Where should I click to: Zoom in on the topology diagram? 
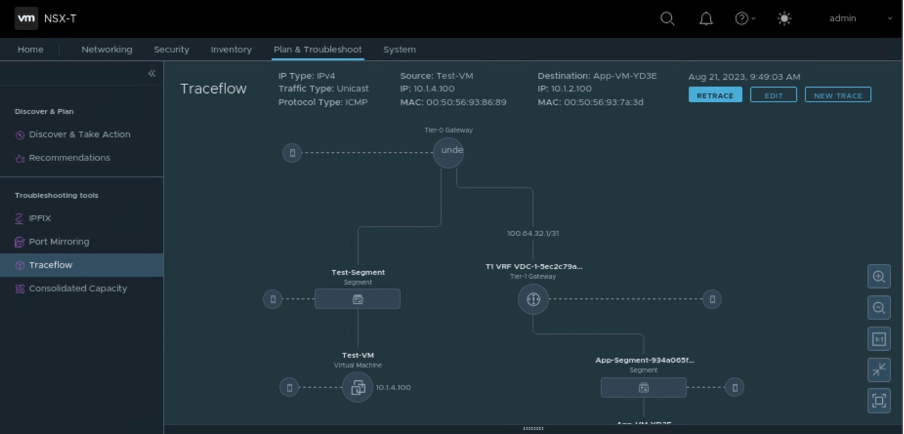[x=879, y=277]
